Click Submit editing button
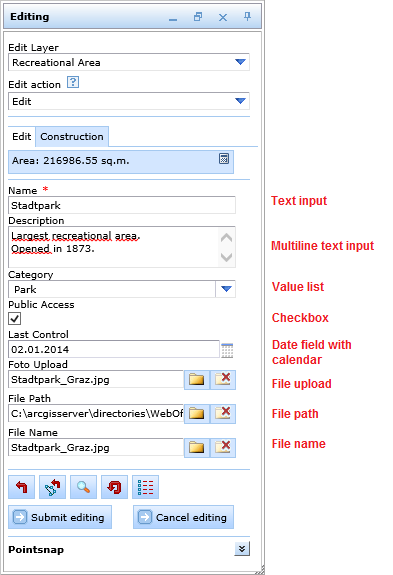The image size is (393, 575). pos(60,517)
